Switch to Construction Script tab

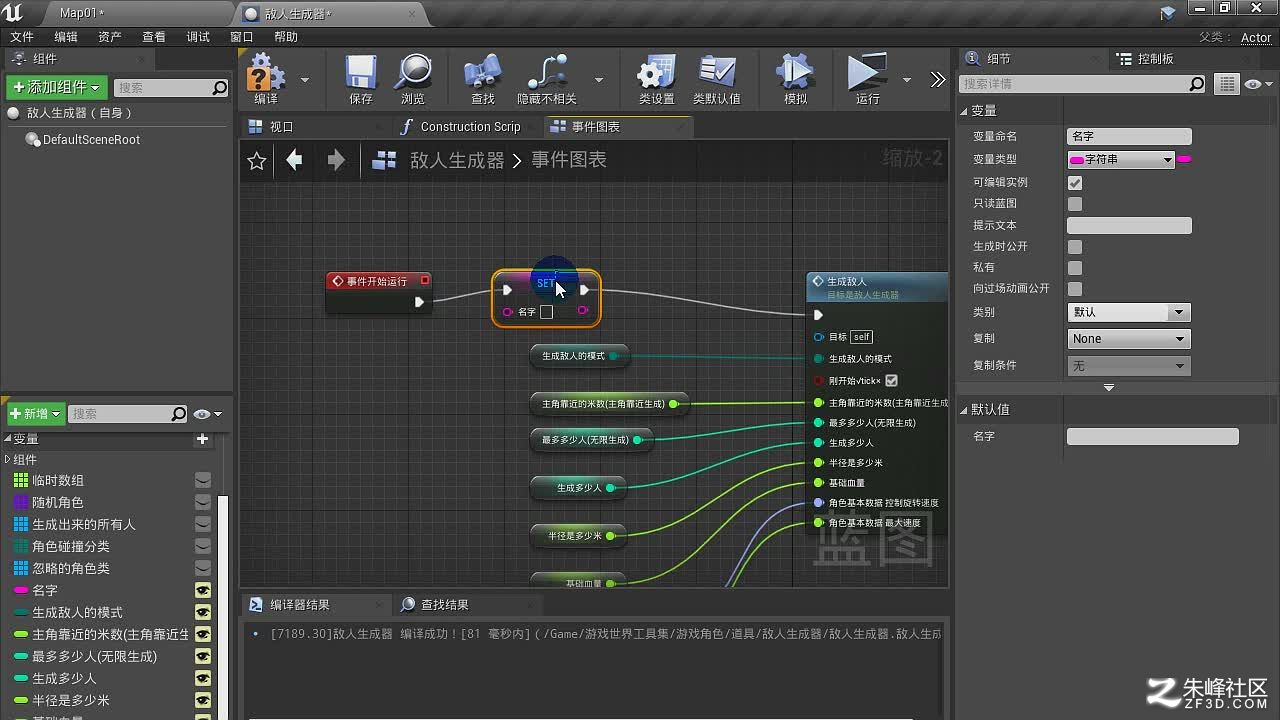click(470, 127)
